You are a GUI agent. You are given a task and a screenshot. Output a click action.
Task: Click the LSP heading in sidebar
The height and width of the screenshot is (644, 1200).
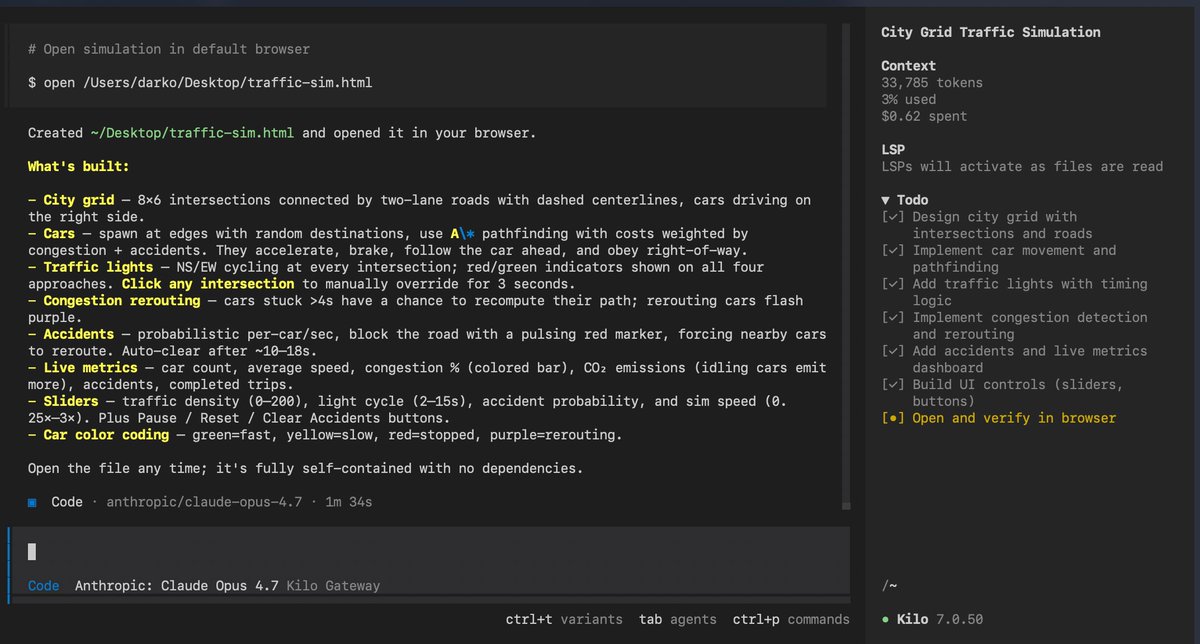(x=893, y=150)
